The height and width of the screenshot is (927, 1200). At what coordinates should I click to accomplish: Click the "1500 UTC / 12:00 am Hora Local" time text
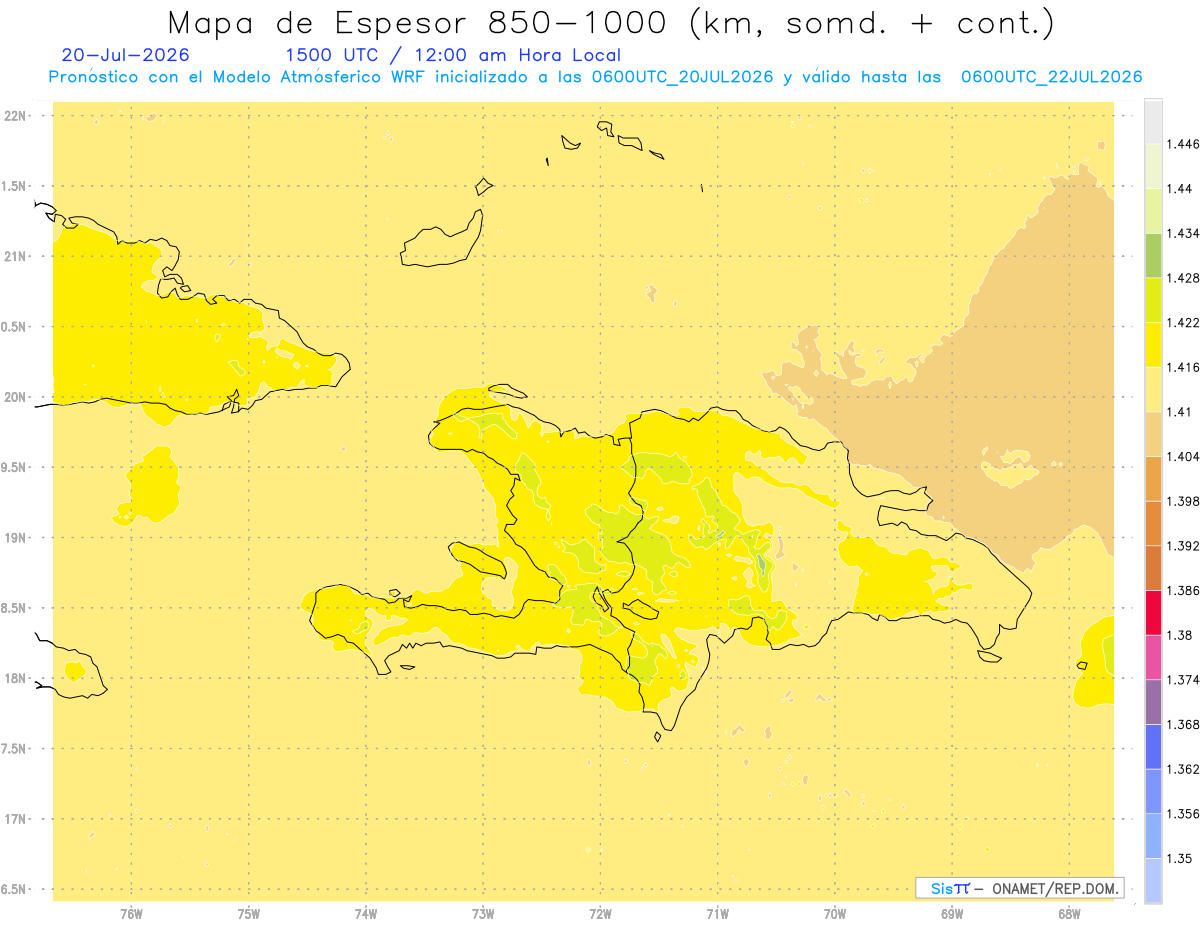[453, 56]
